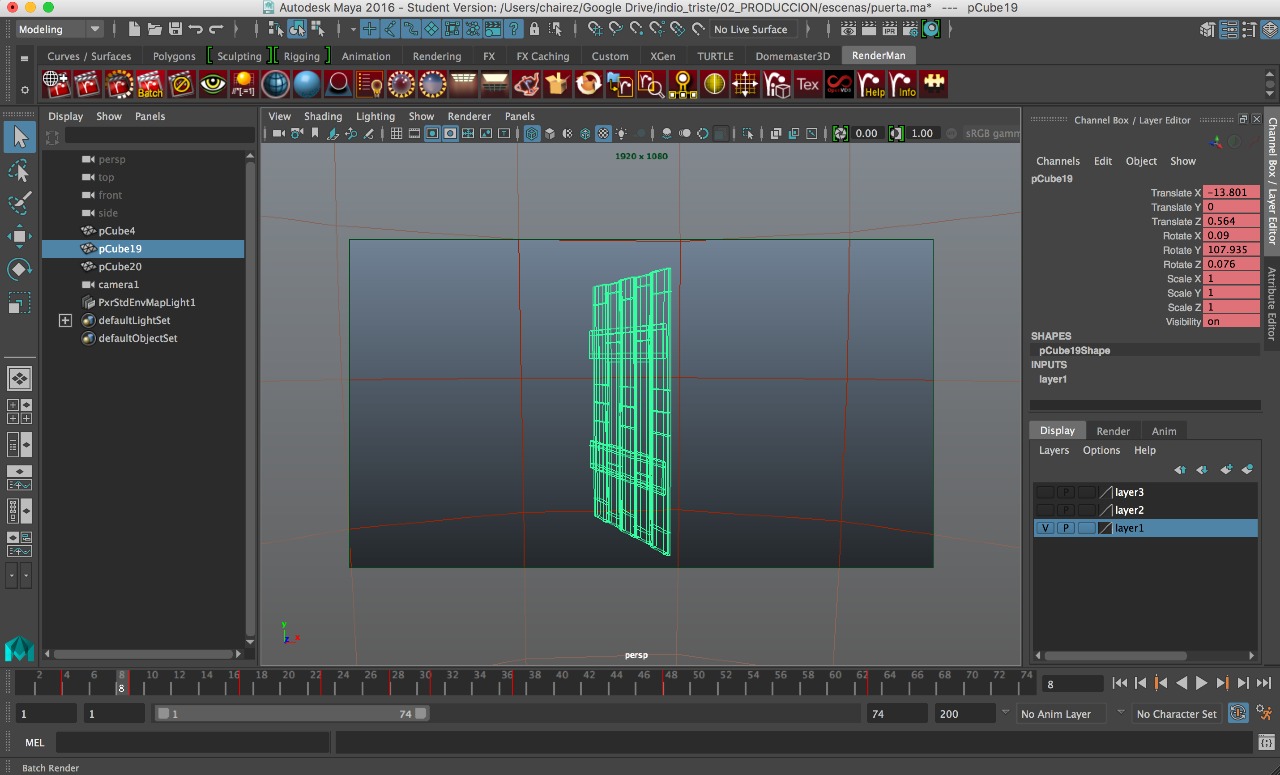
Task: Toggle visibility of layer1
Action: [x=1045, y=528]
